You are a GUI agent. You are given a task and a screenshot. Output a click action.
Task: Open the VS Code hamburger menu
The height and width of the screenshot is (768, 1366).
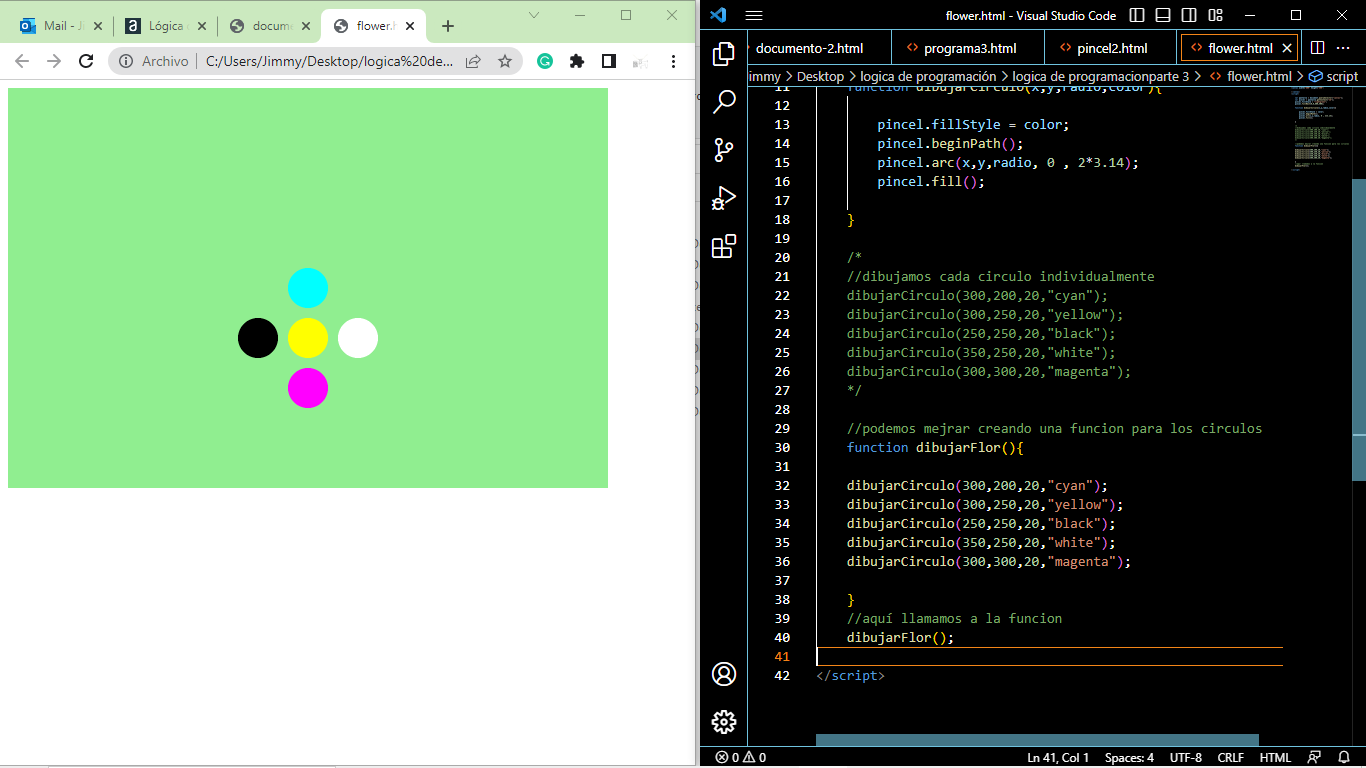point(754,15)
